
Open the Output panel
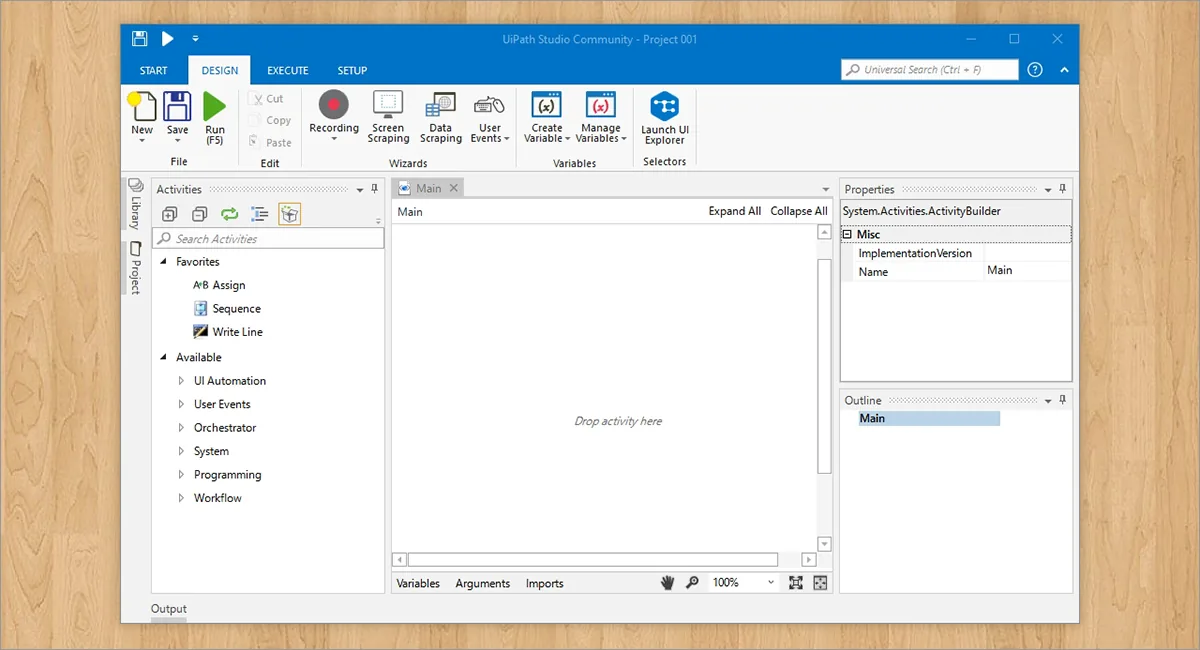coord(169,609)
